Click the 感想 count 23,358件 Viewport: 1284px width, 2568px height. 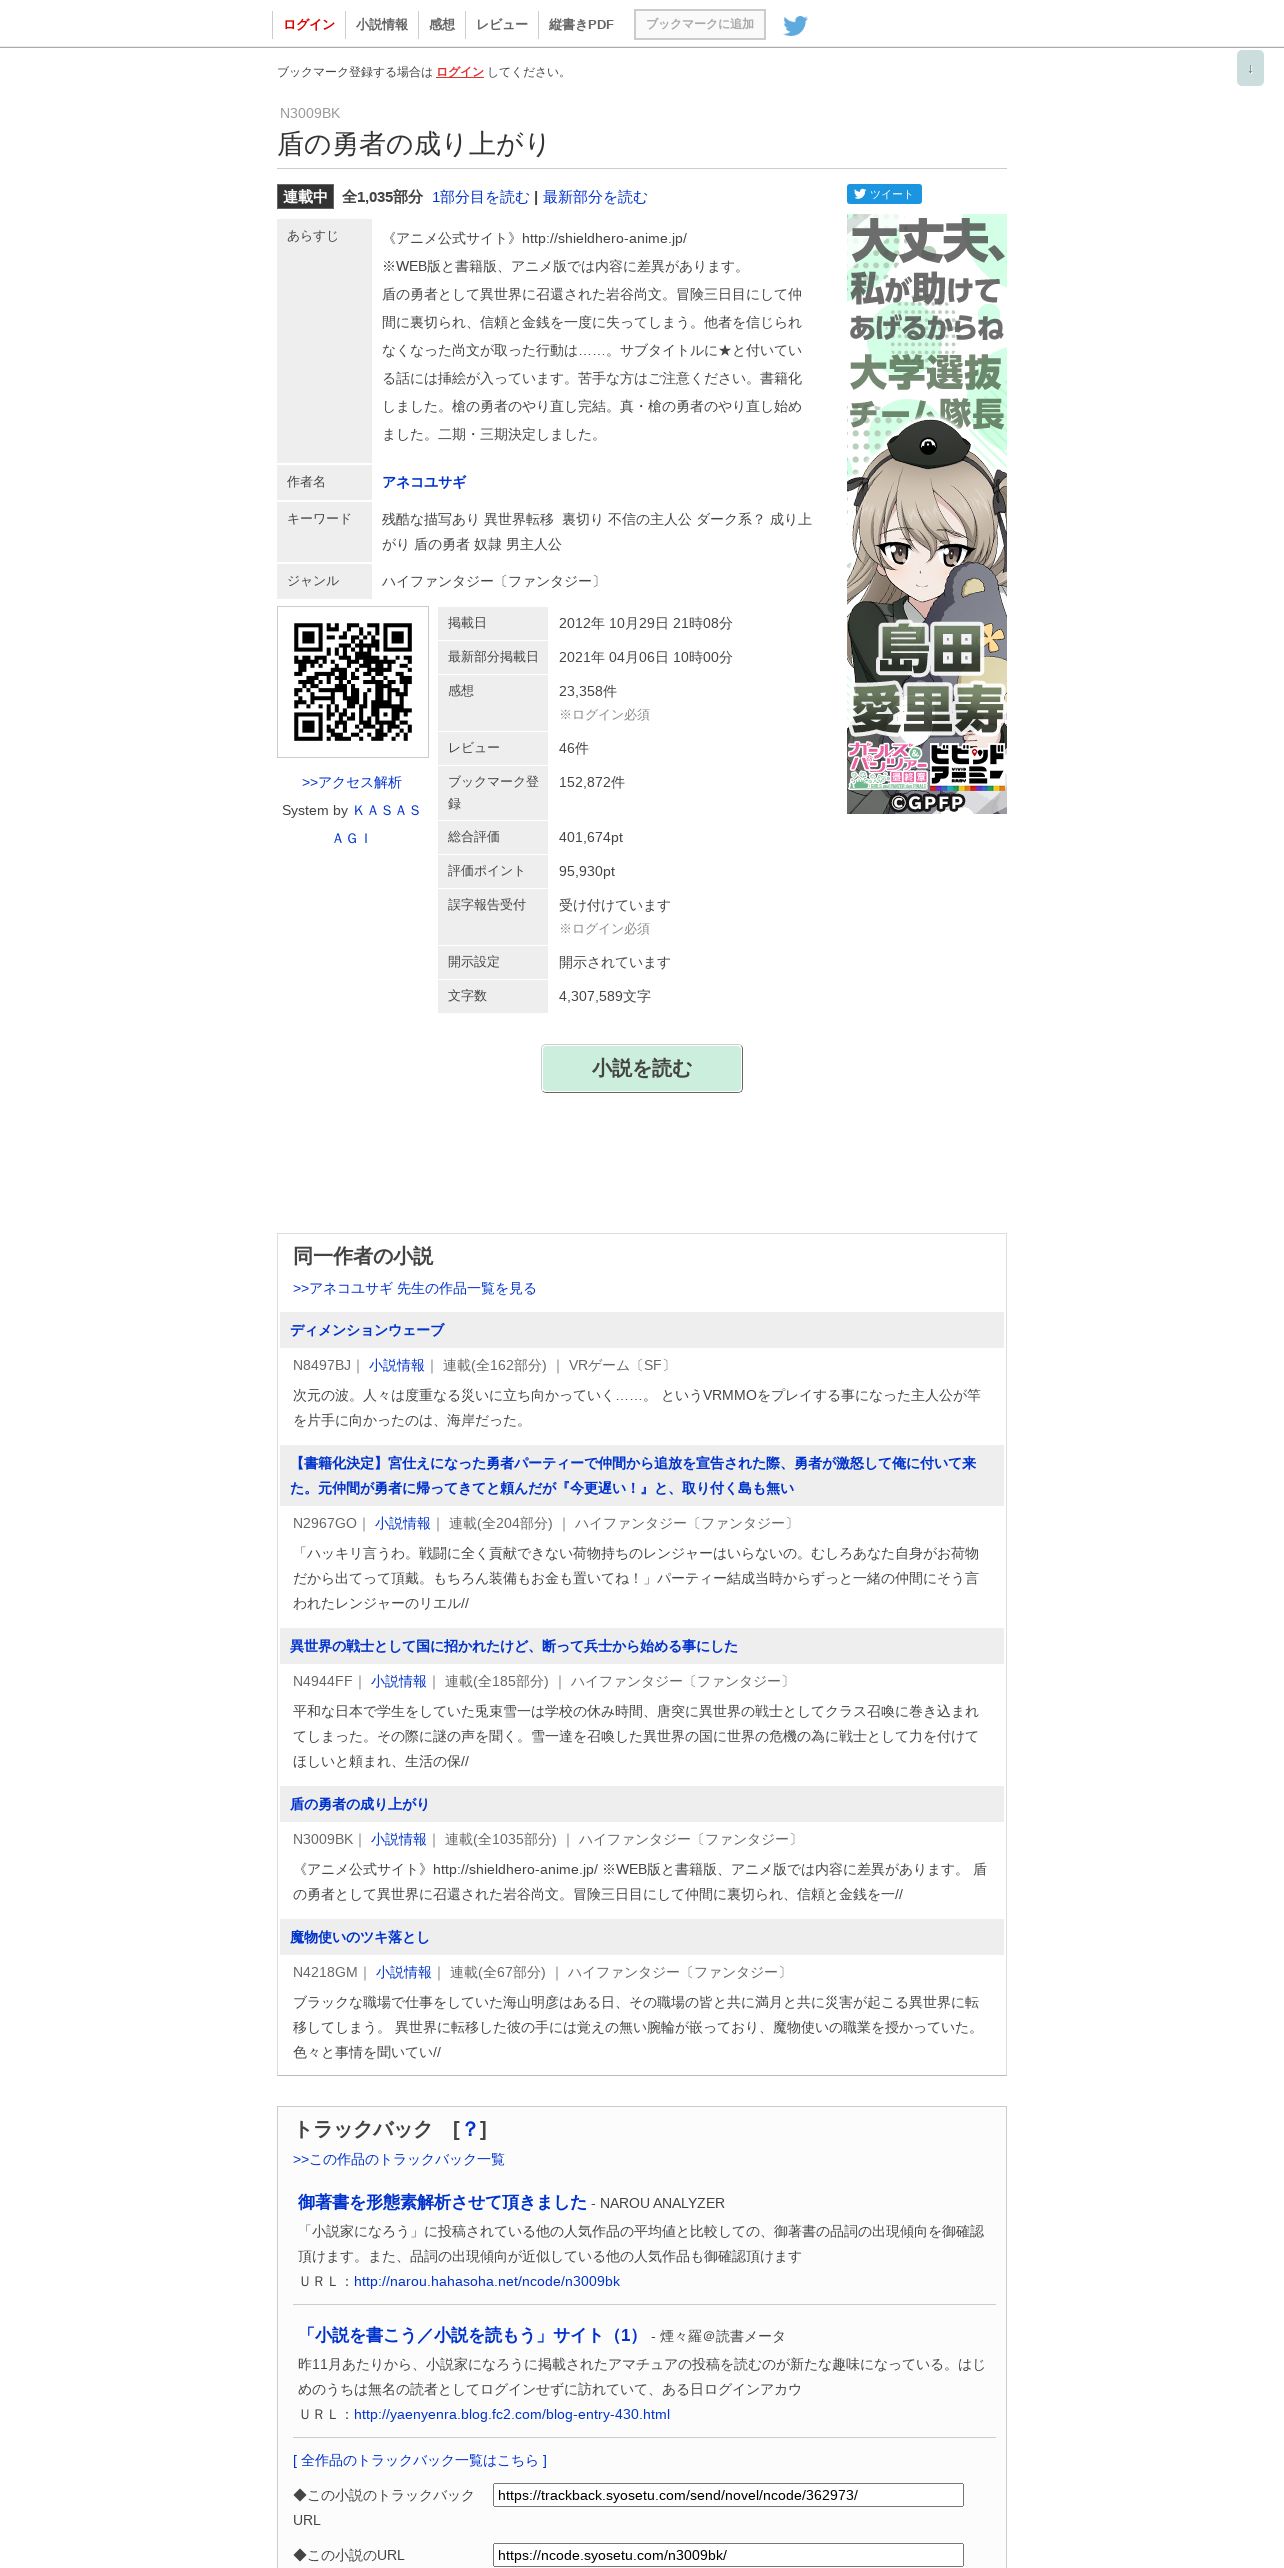click(588, 691)
